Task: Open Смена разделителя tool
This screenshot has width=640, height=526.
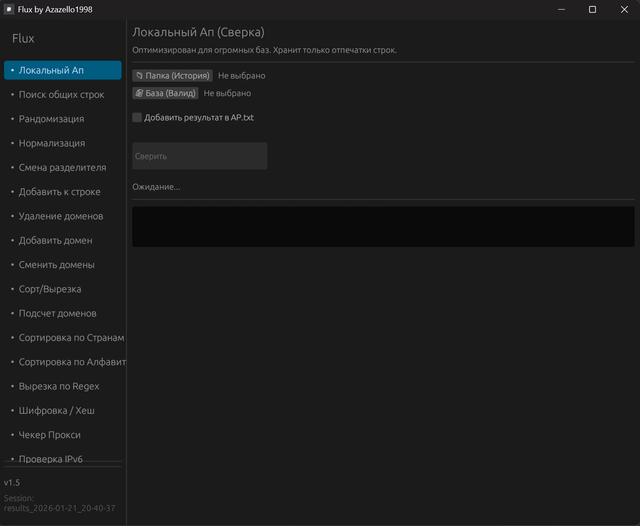Action: (62, 167)
